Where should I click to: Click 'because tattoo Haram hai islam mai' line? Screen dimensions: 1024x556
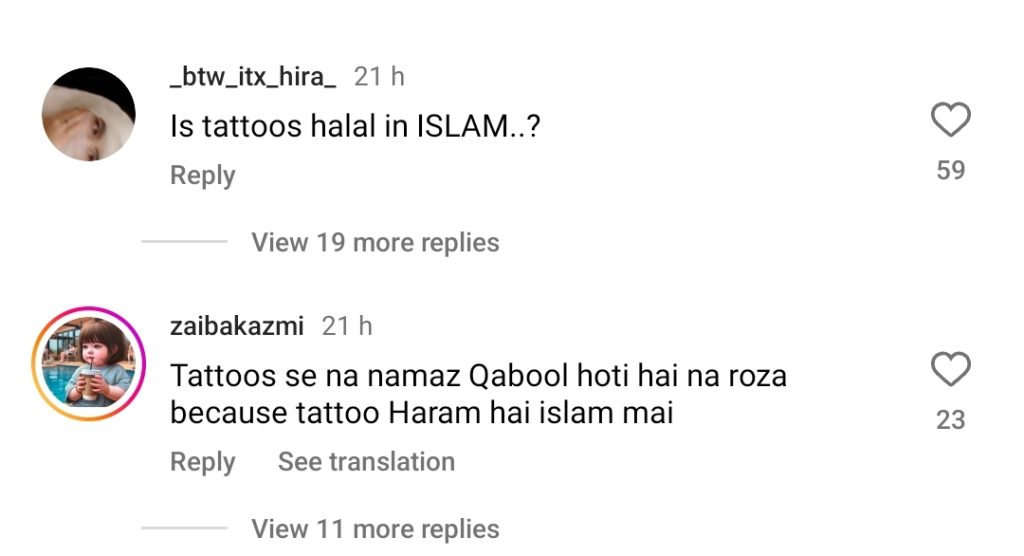pyautogui.click(x=422, y=413)
